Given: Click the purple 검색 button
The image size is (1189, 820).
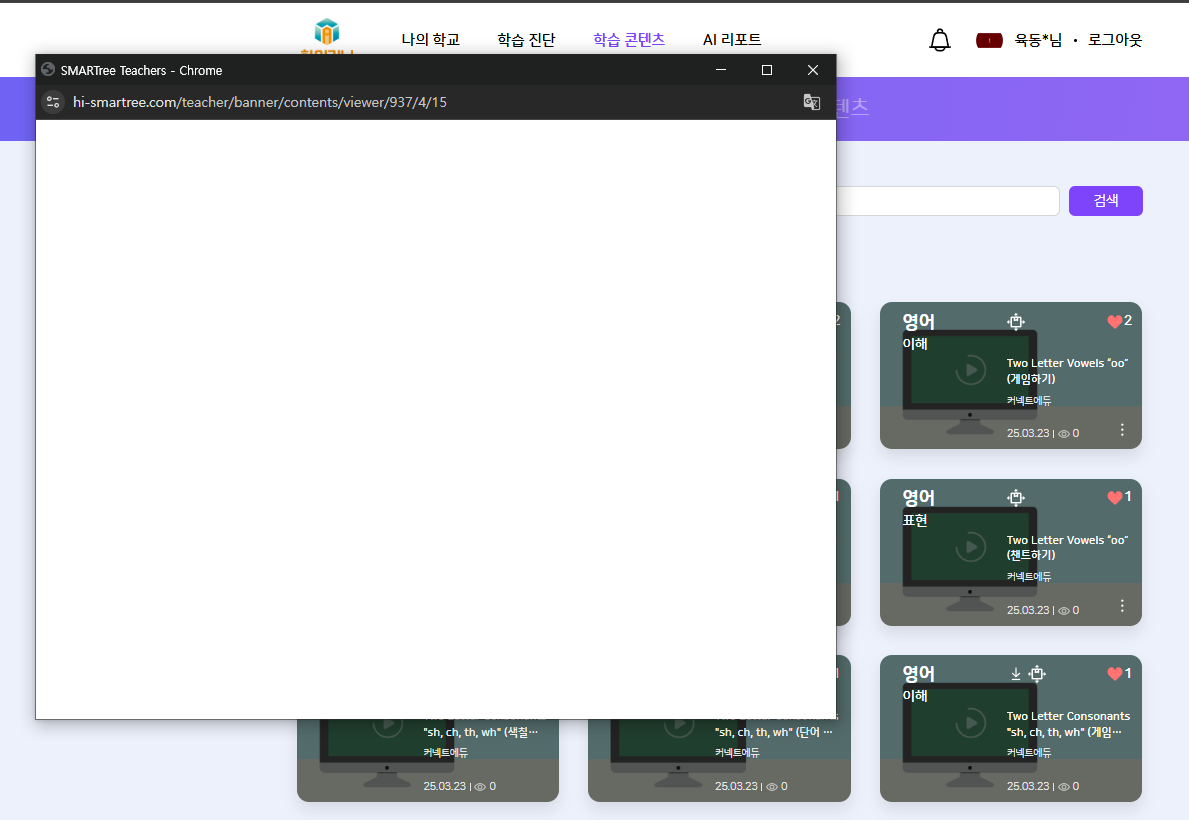Looking at the screenshot, I should [x=1105, y=201].
